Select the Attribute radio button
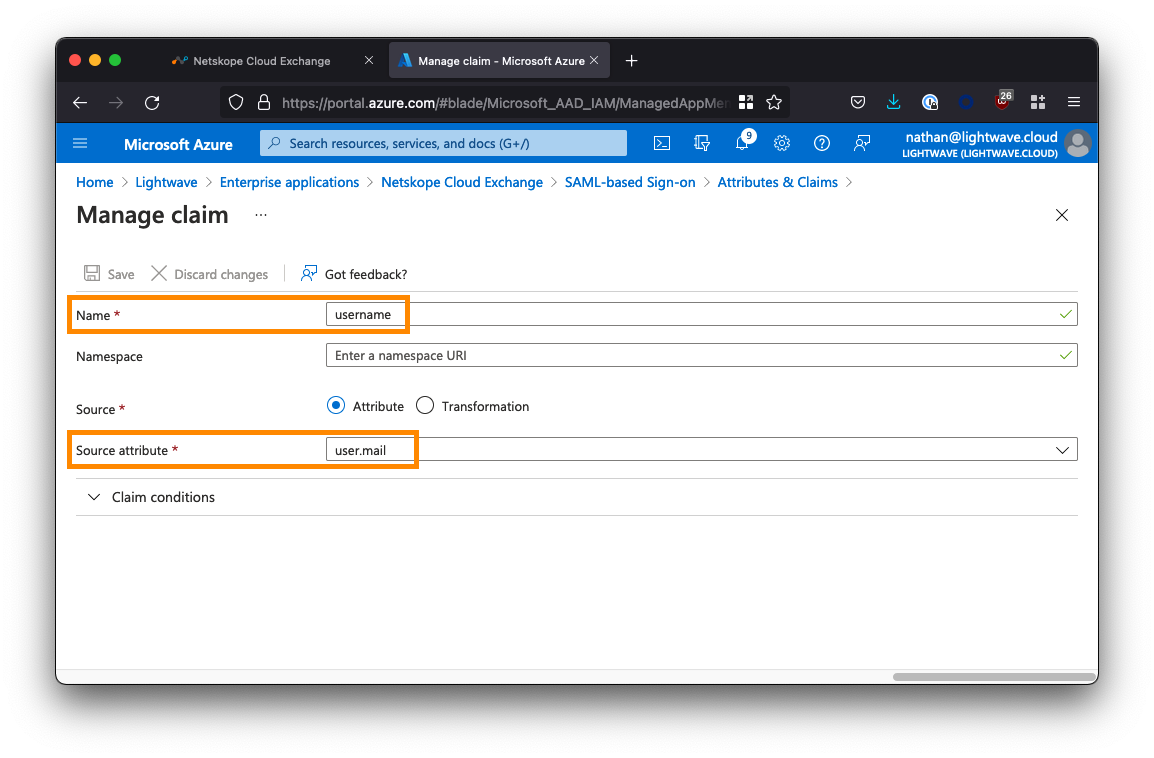This screenshot has height=758, width=1154. point(336,406)
